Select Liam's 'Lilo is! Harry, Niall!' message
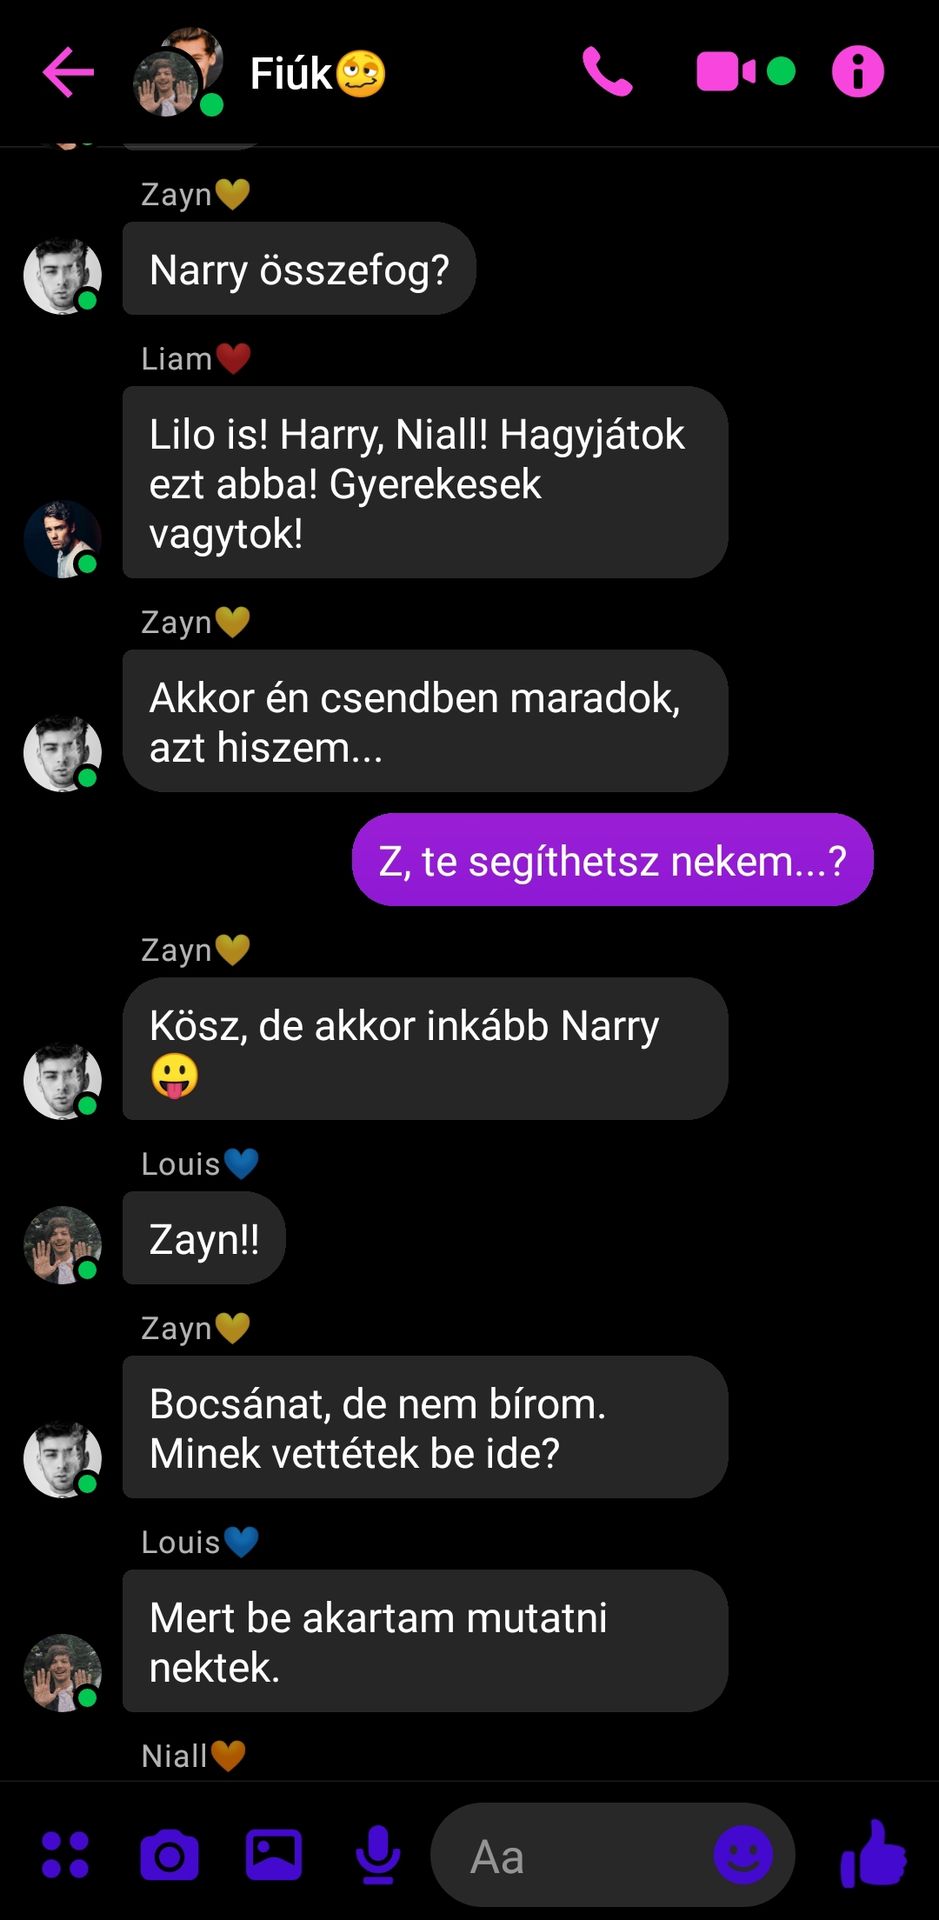This screenshot has width=939, height=1920. click(425, 482)
